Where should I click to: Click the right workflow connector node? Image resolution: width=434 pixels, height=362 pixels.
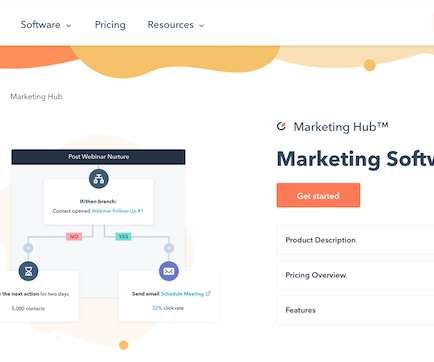pos(169,248)
